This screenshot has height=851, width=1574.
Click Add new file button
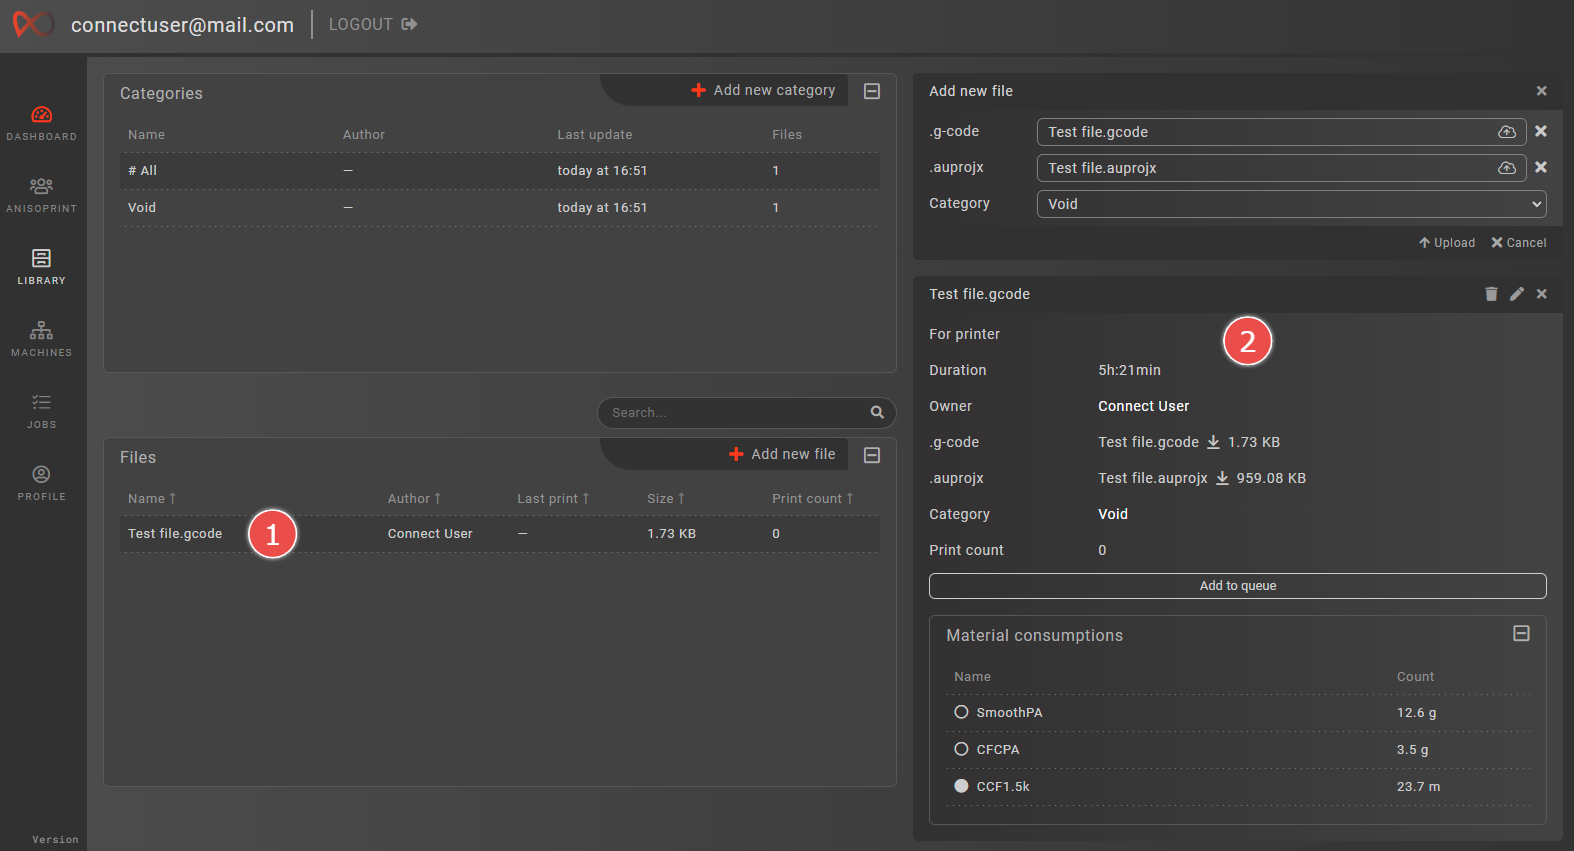click(x=782, y=454)
